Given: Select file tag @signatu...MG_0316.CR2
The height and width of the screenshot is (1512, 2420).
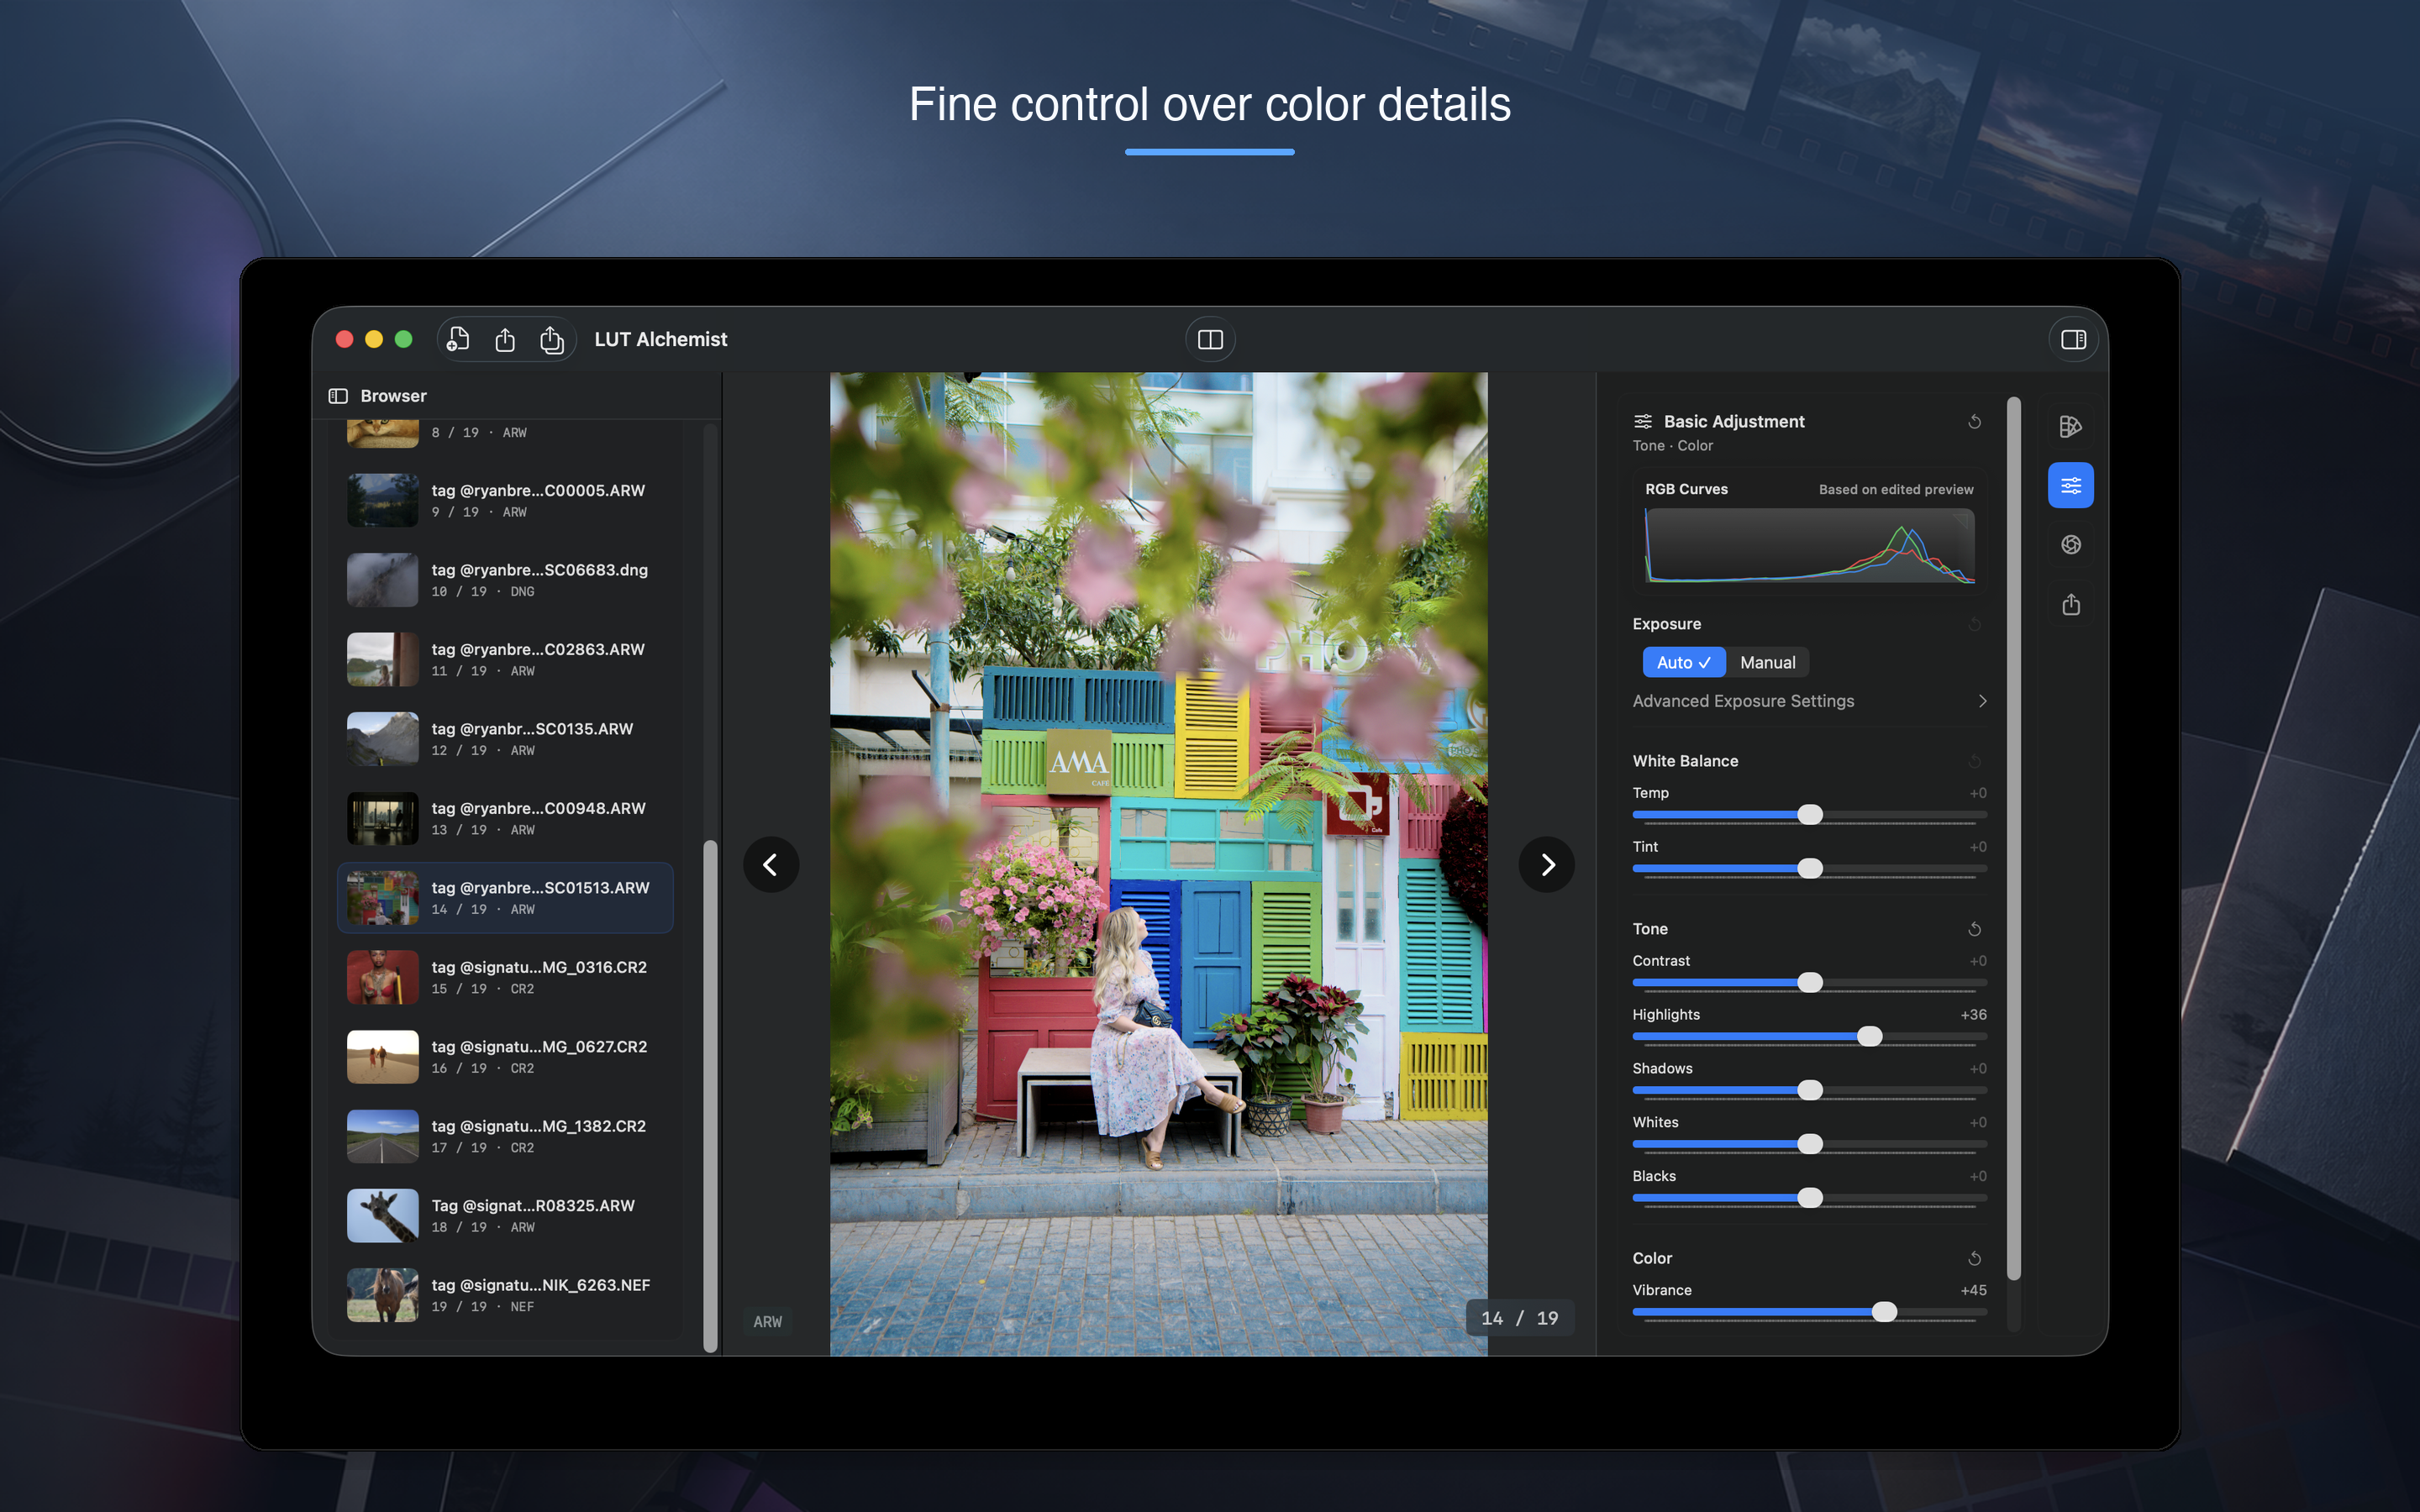Looking at the screenshot, I should pos(505,977).
